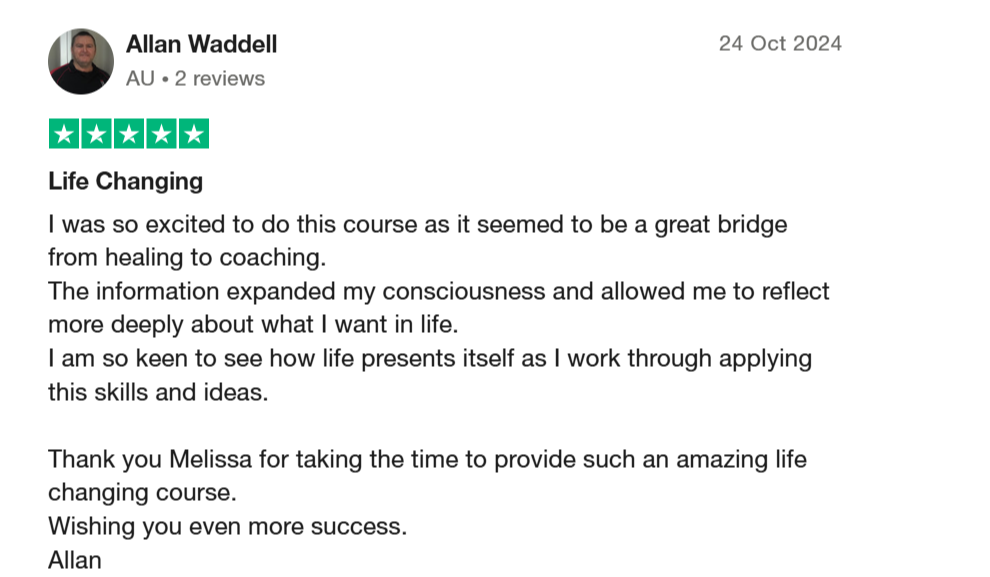
Task: Click the line 'from healing to coaching.'
Action: 187,258
